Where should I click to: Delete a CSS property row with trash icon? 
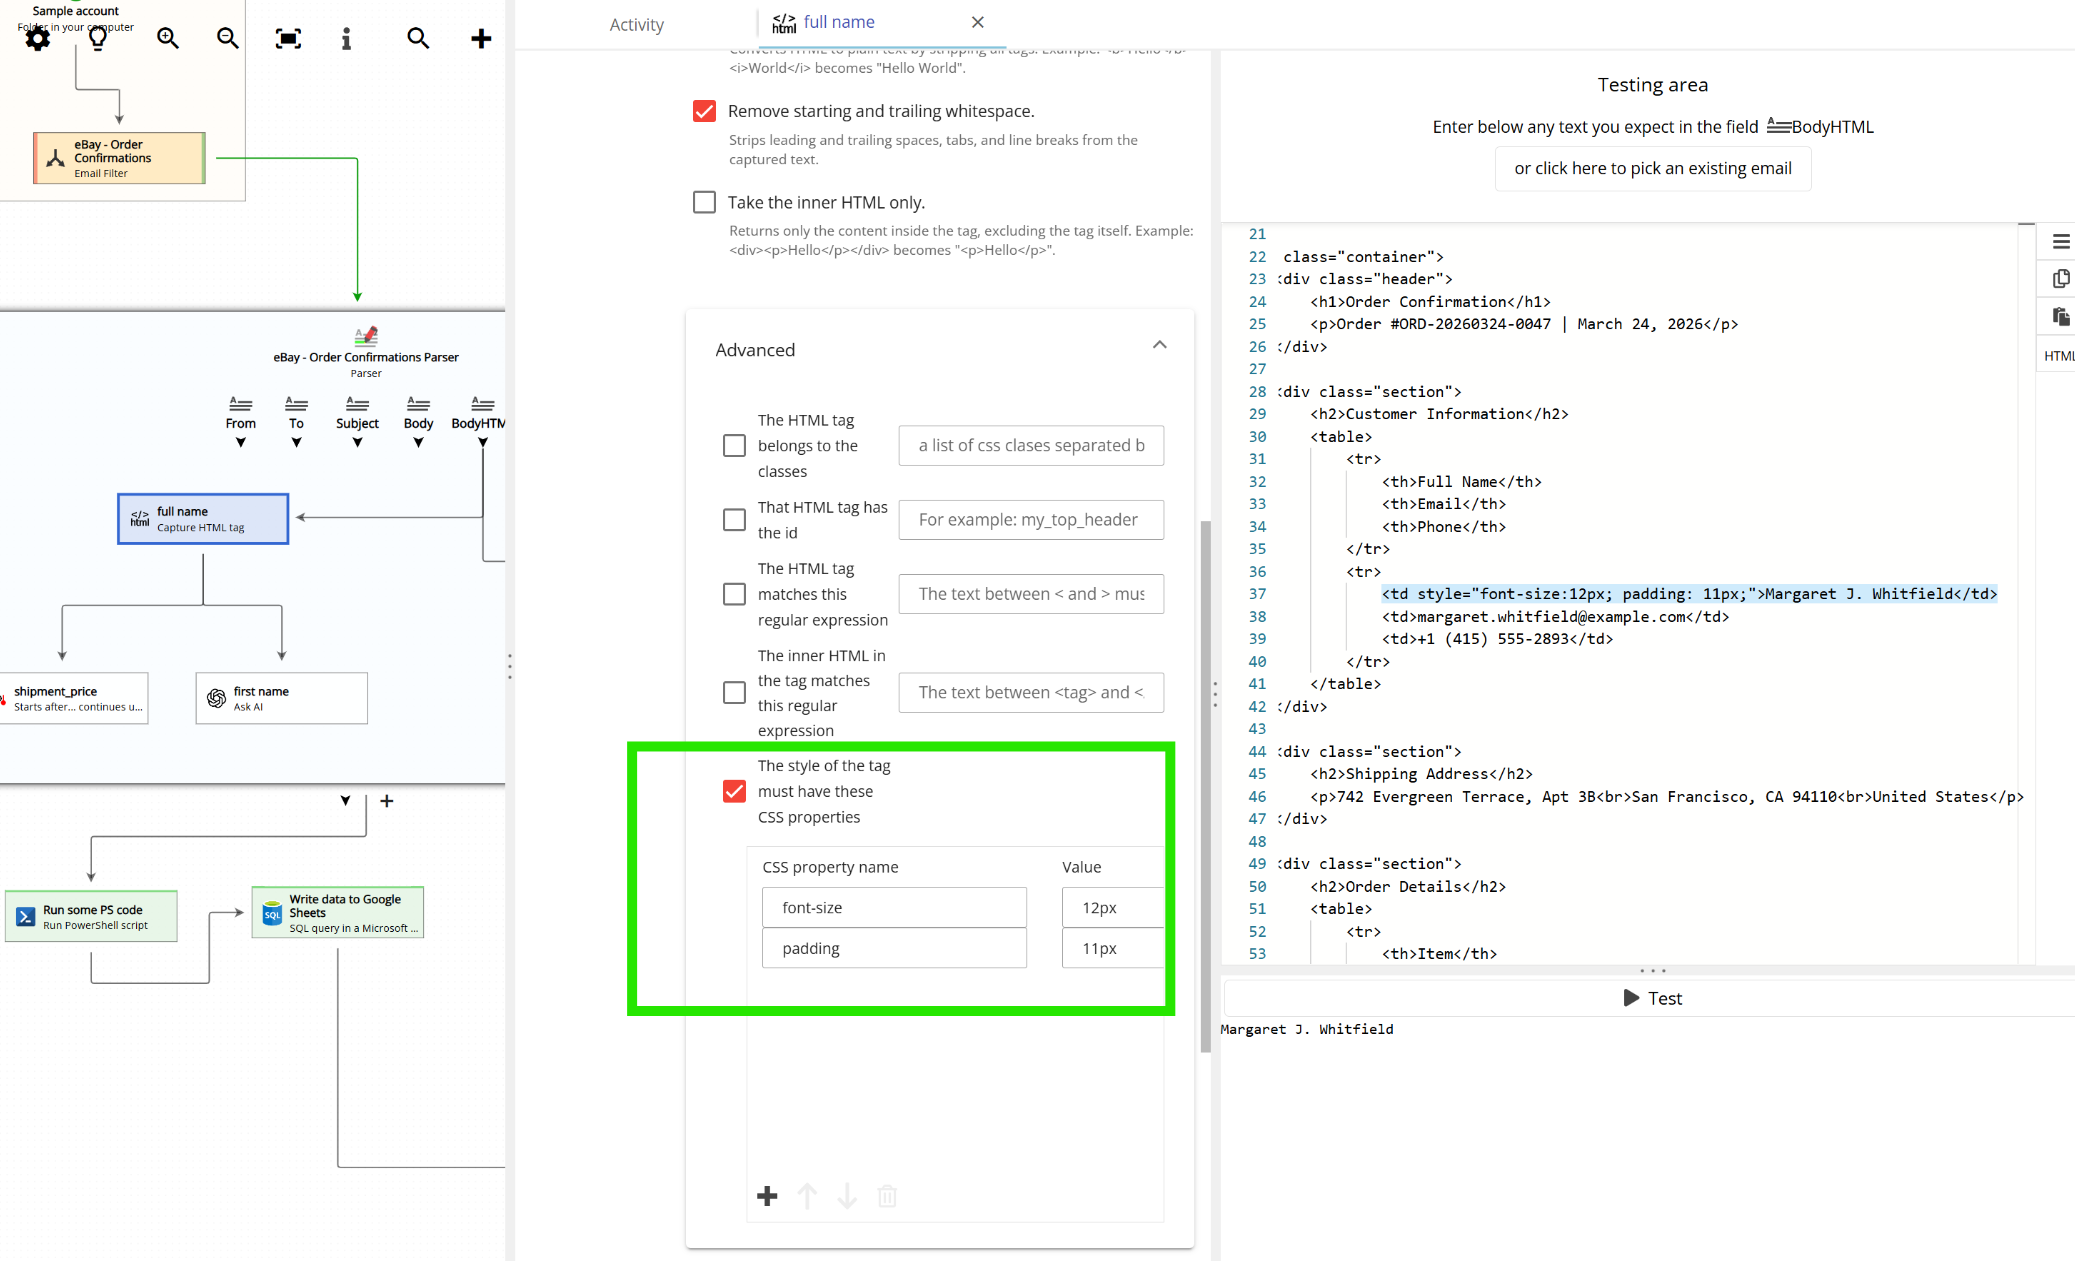[x=887, y=1196]
